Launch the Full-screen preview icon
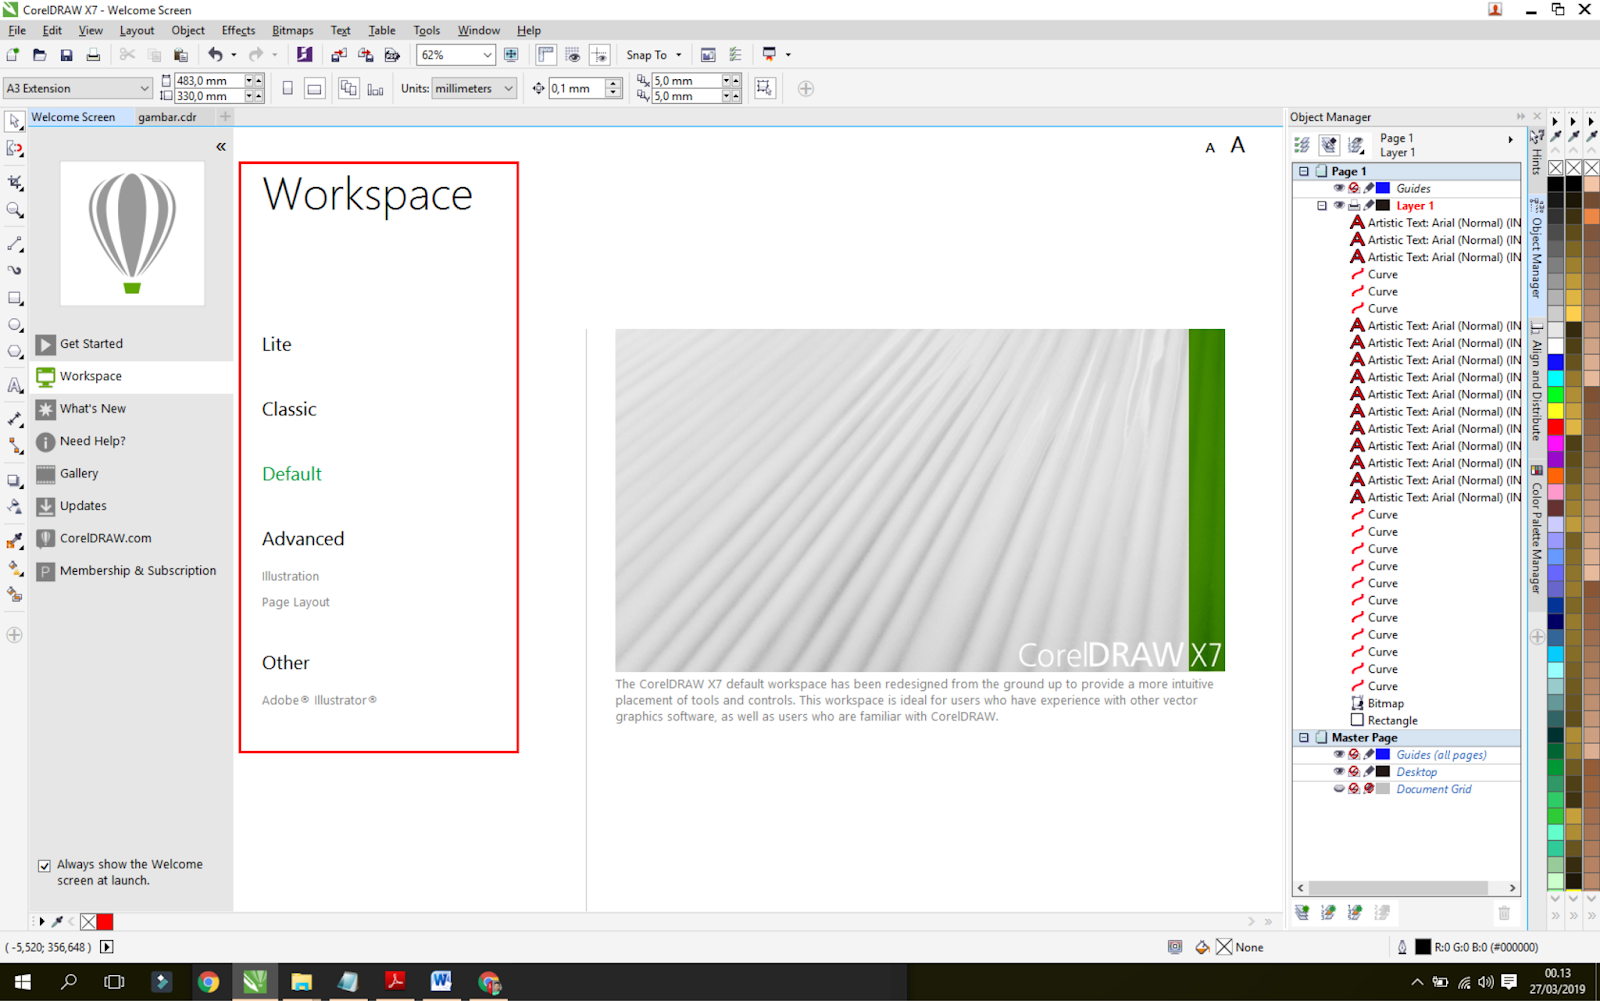This screenshot has height=1001, width=1600. 511,55
